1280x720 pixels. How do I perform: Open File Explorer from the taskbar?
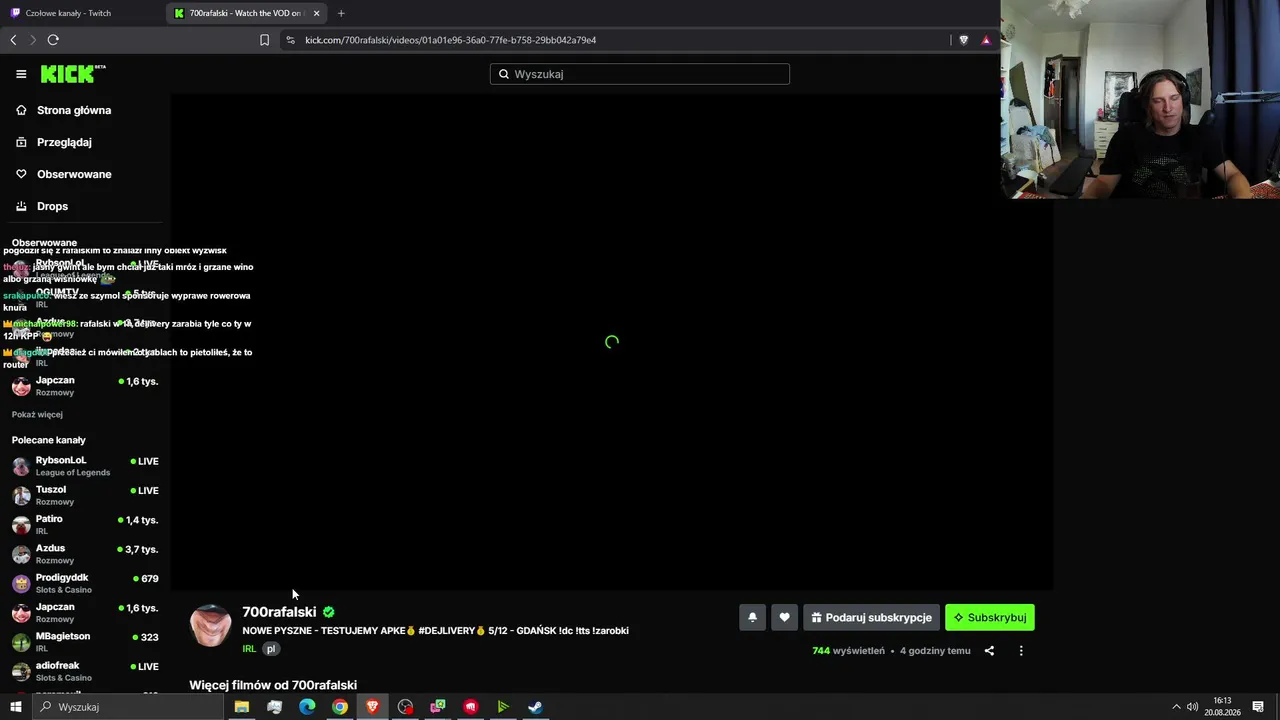242,707
